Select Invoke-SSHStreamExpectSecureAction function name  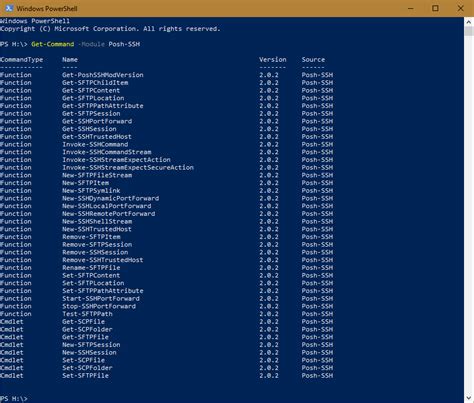(x=128, y=167)
